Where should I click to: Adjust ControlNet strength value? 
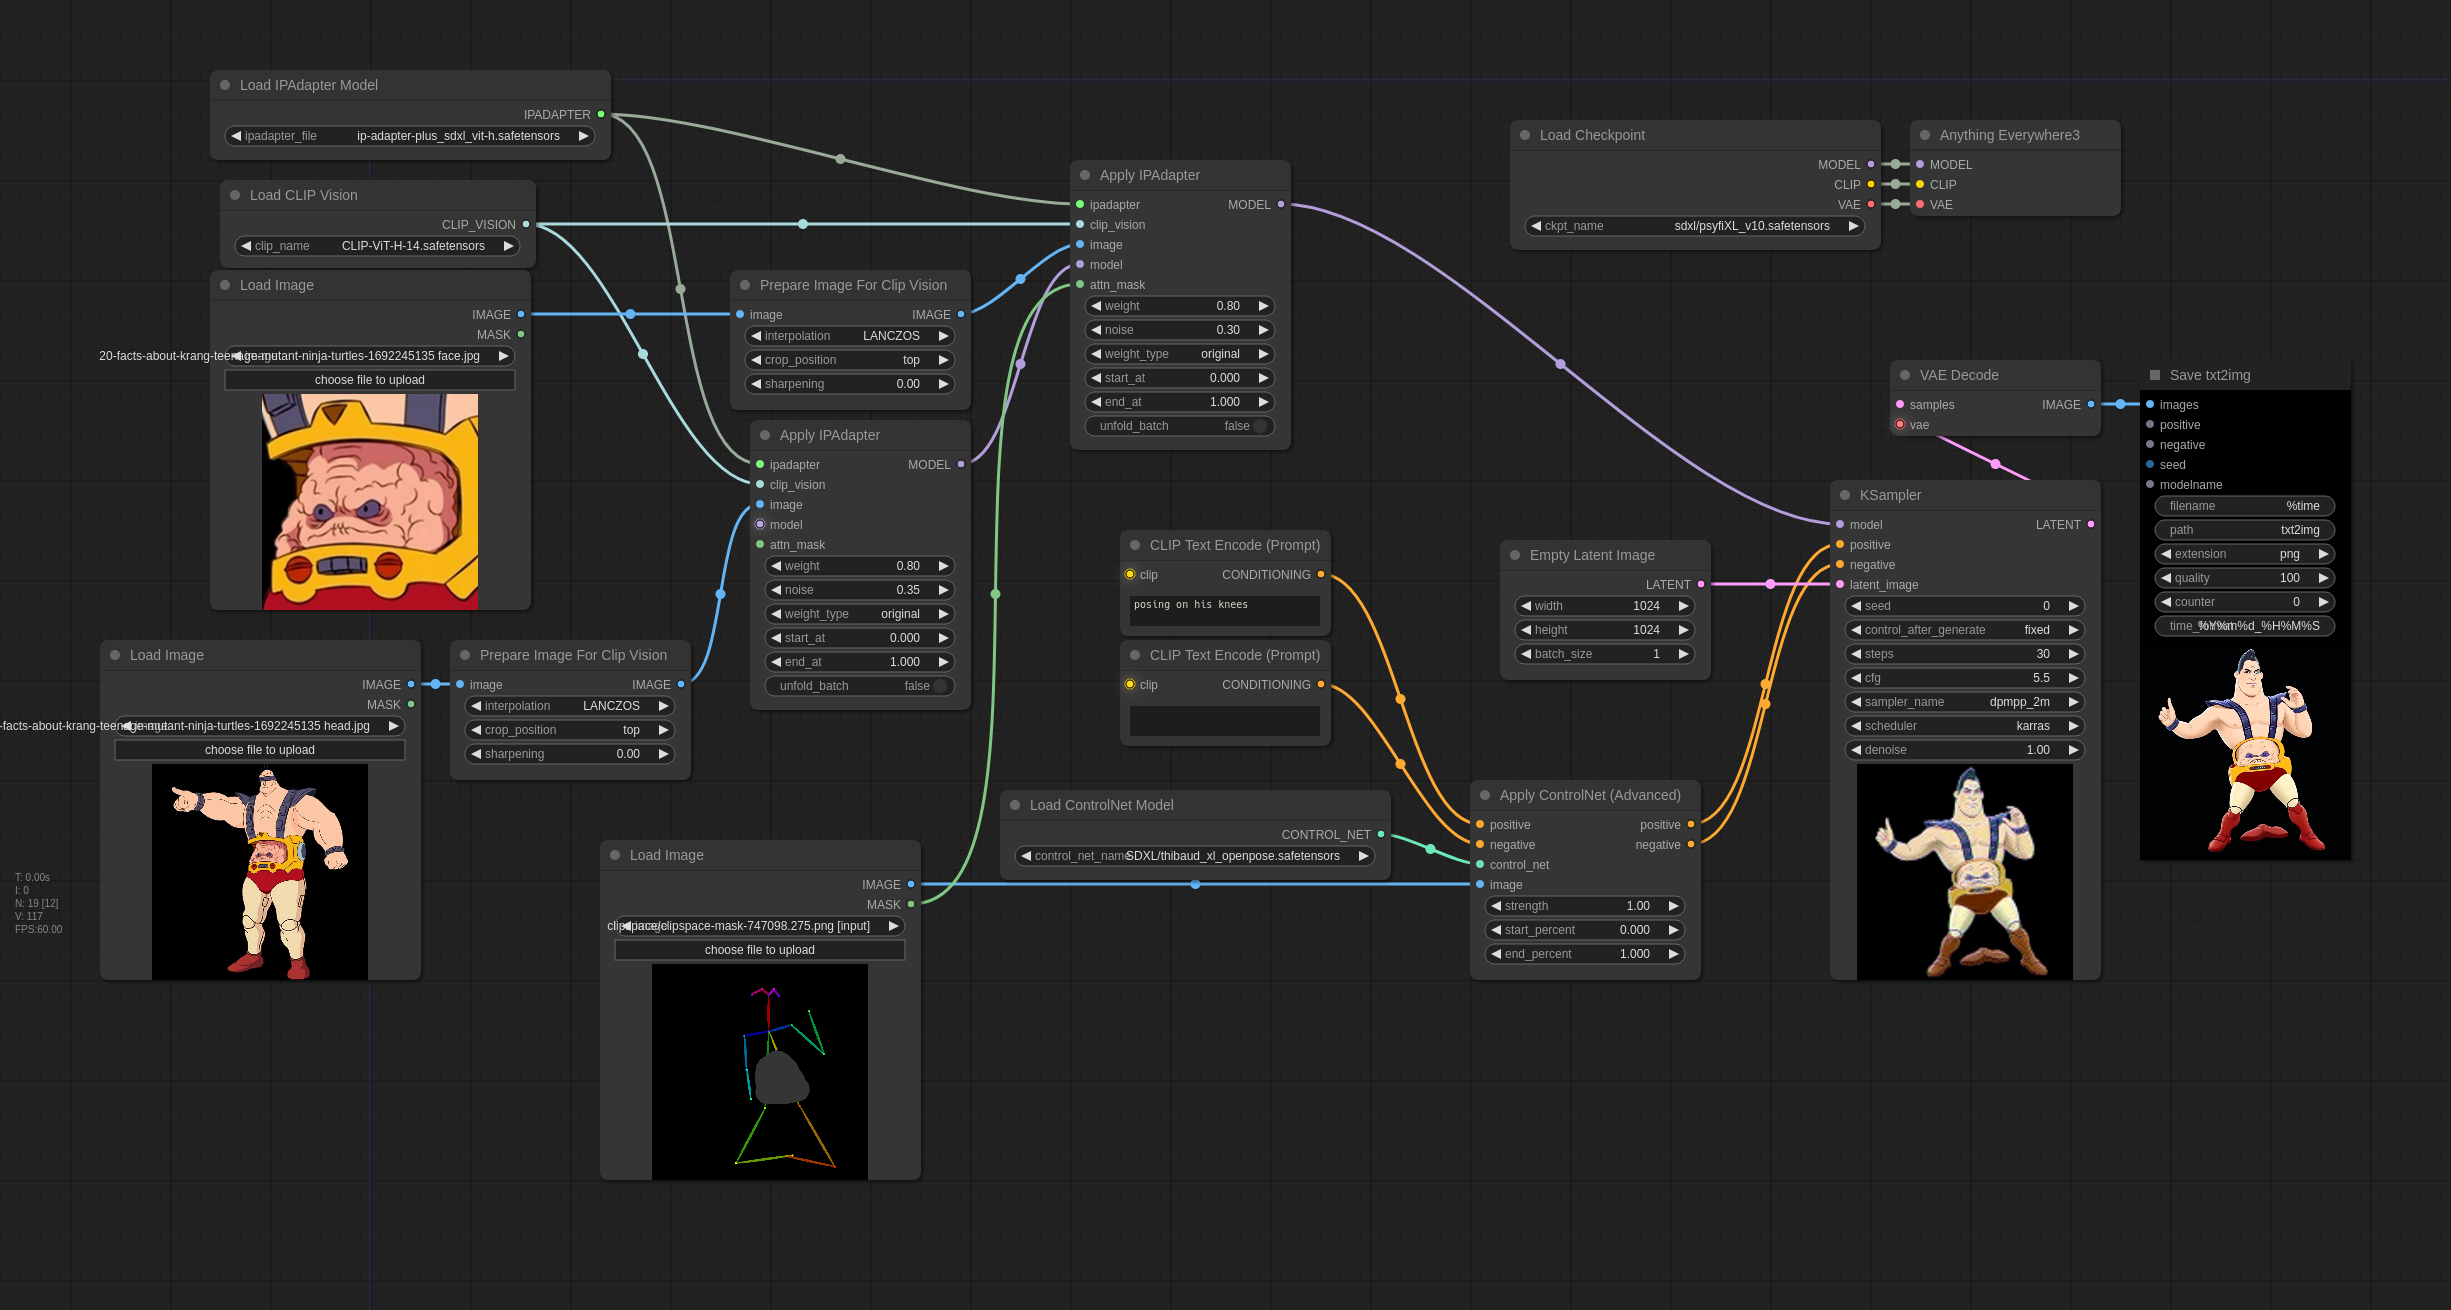tap(1585, 906)
